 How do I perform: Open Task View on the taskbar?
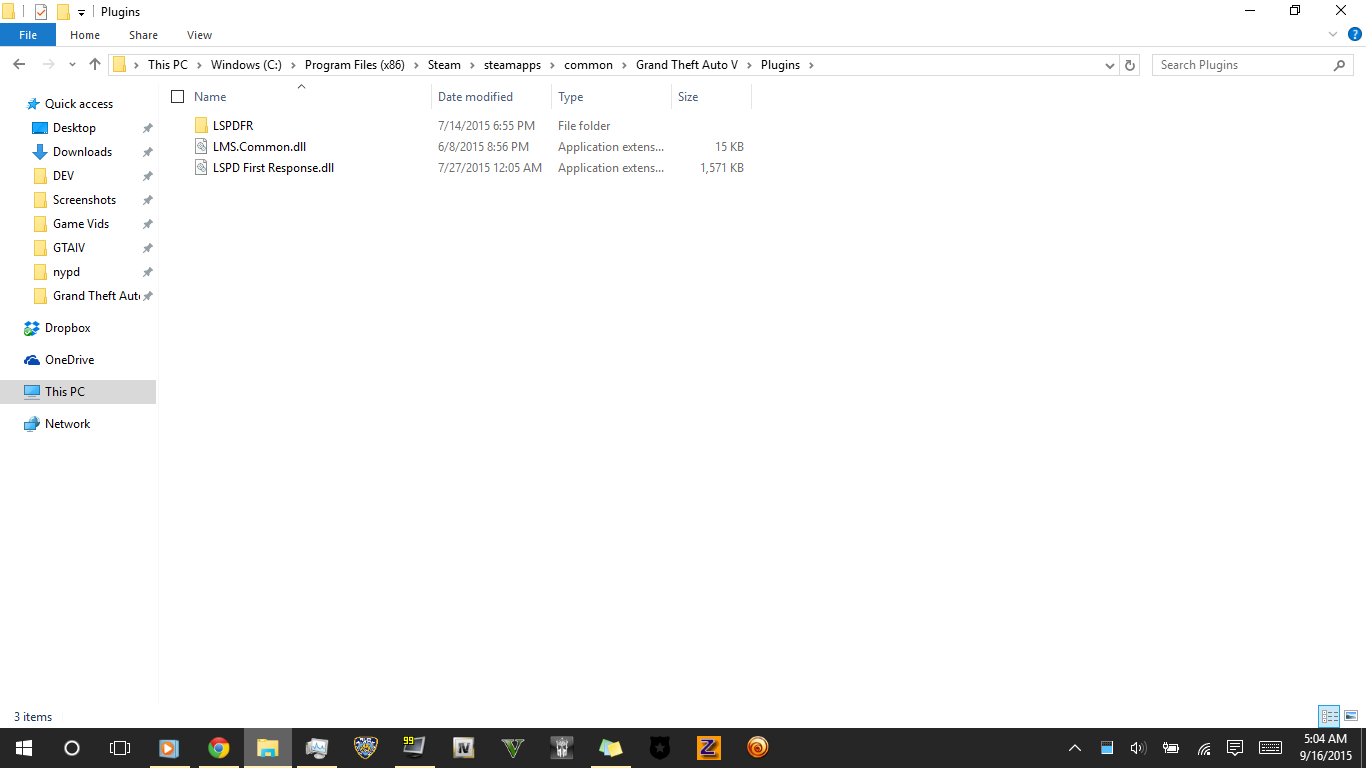[120, 748]
